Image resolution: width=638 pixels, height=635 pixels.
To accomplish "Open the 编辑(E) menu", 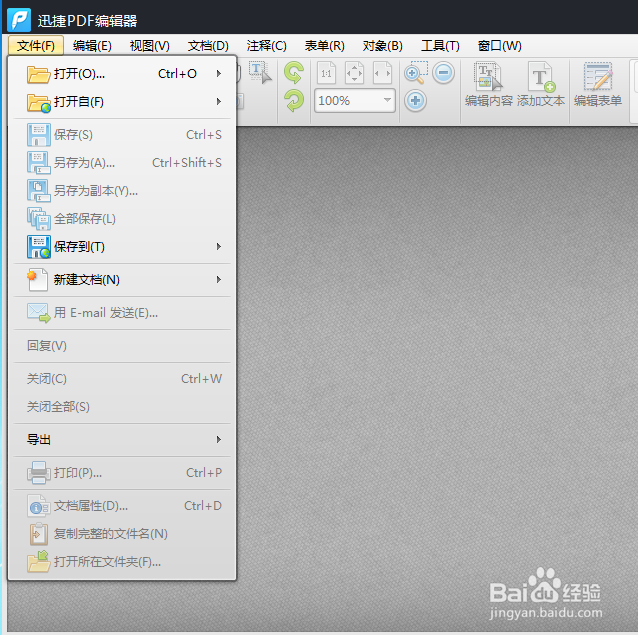I will 92,46.
